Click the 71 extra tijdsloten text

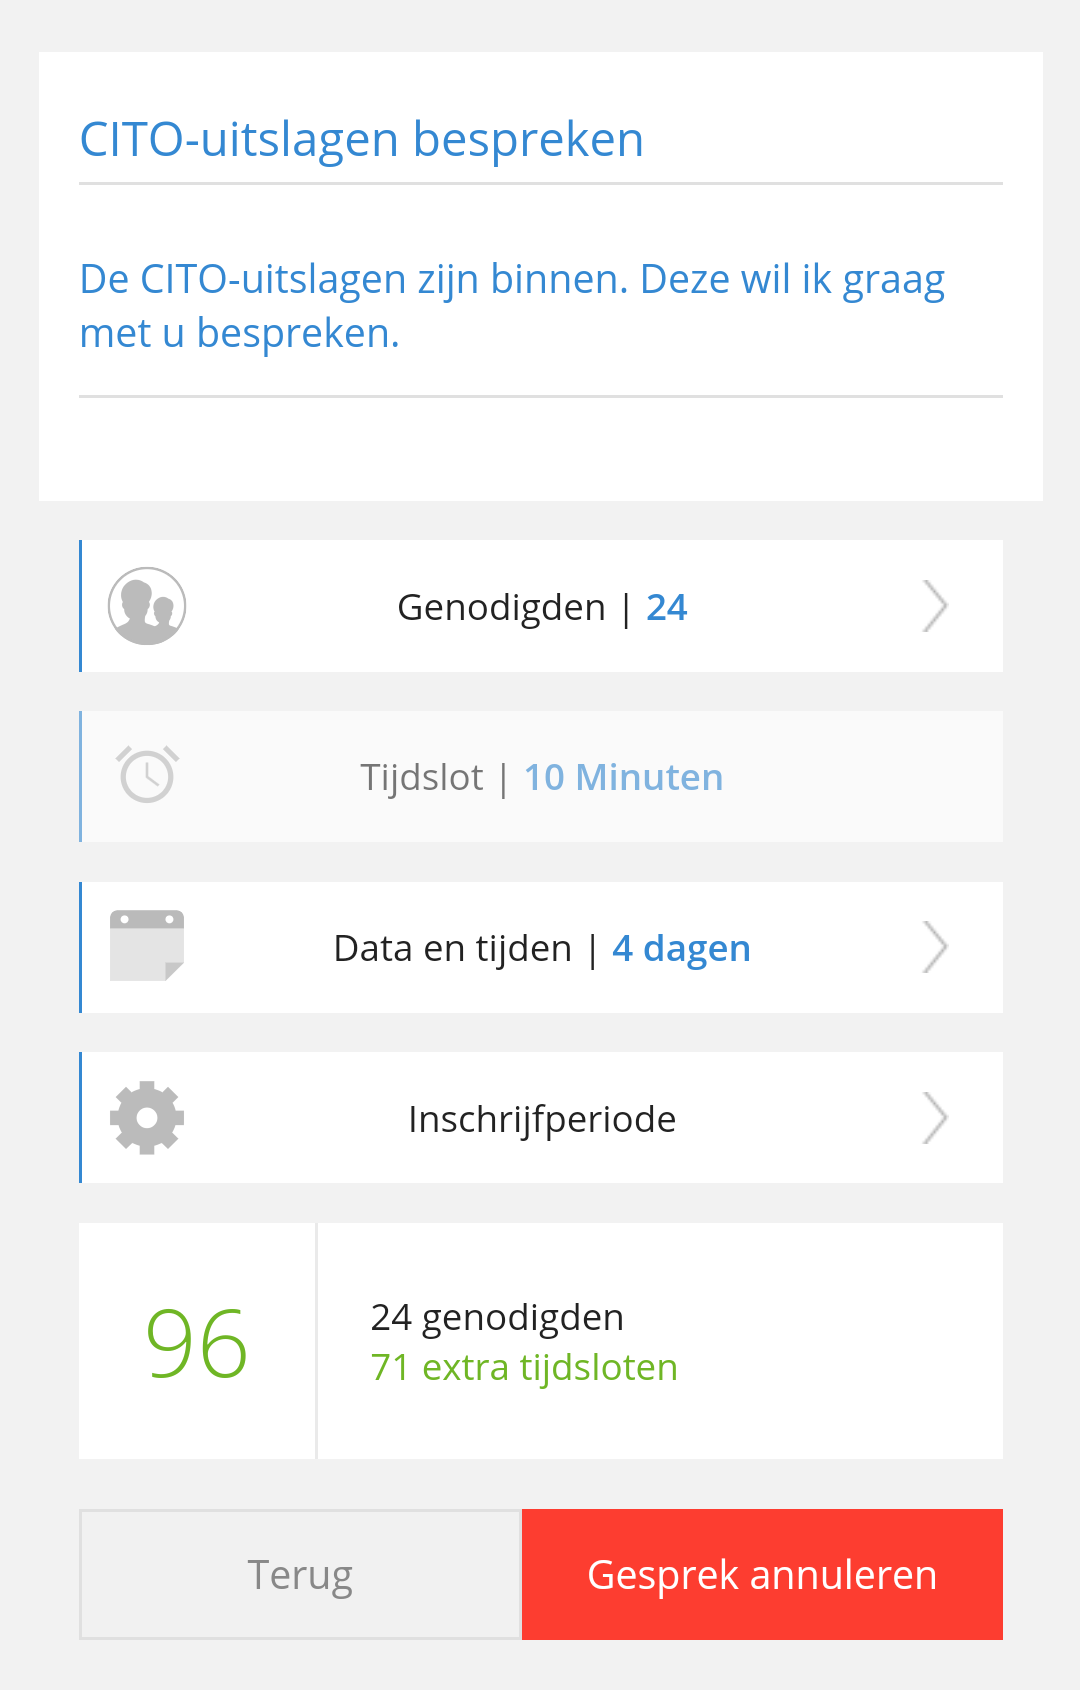click(524, 1367)
